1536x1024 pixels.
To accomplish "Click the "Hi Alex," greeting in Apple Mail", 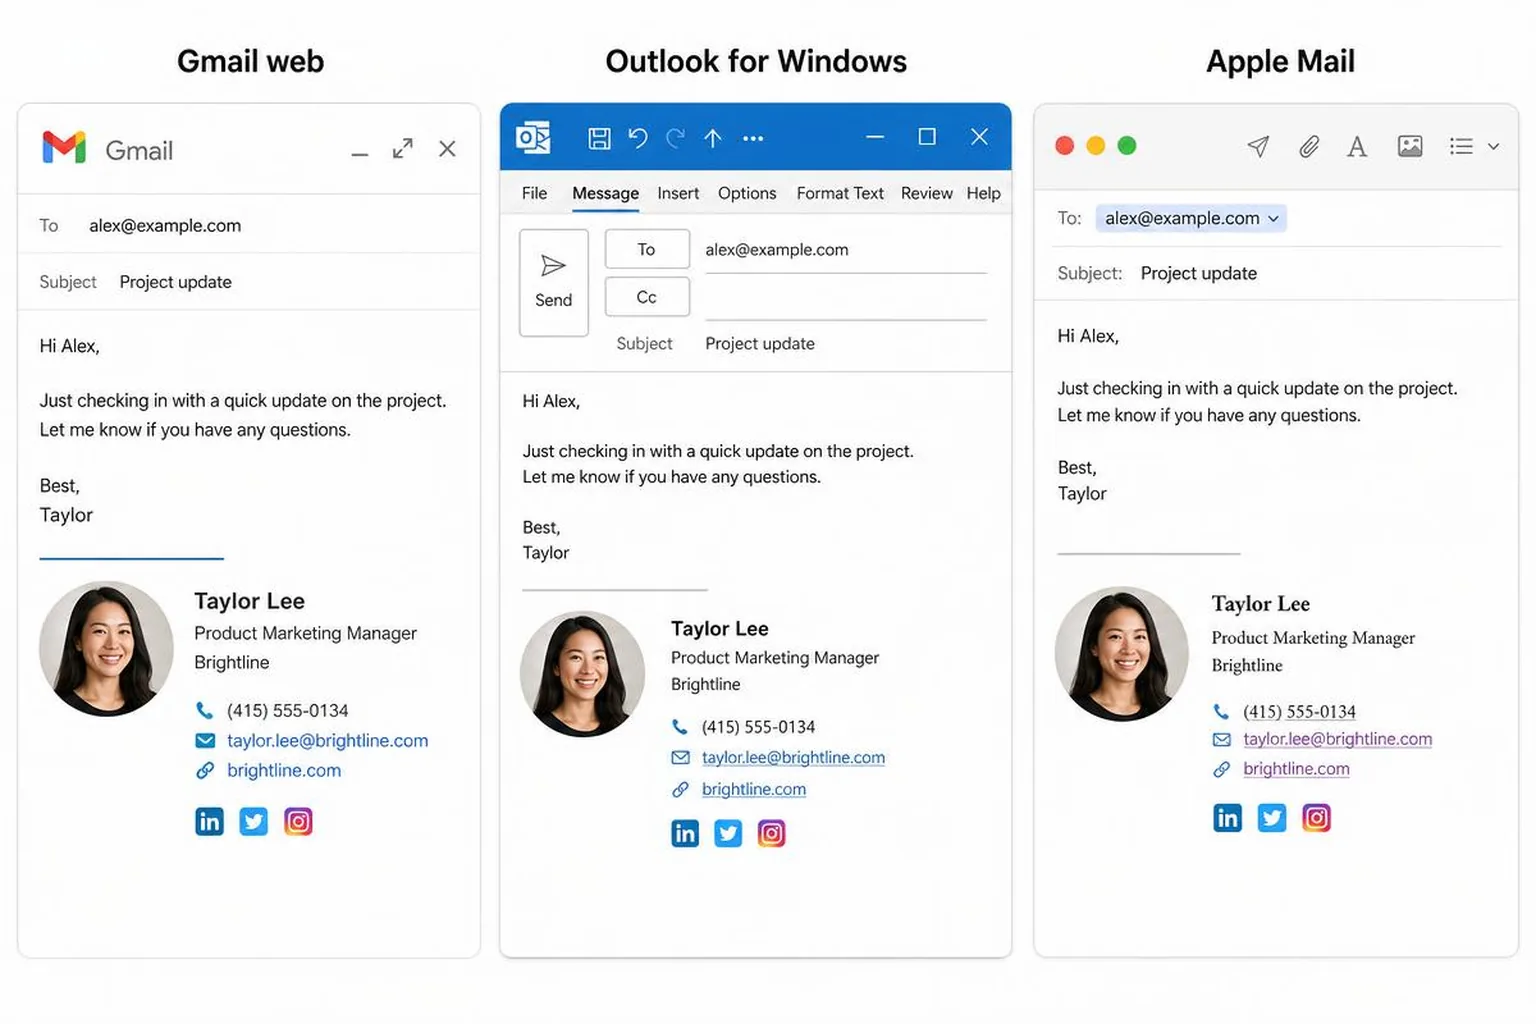I will [1088, 336].
